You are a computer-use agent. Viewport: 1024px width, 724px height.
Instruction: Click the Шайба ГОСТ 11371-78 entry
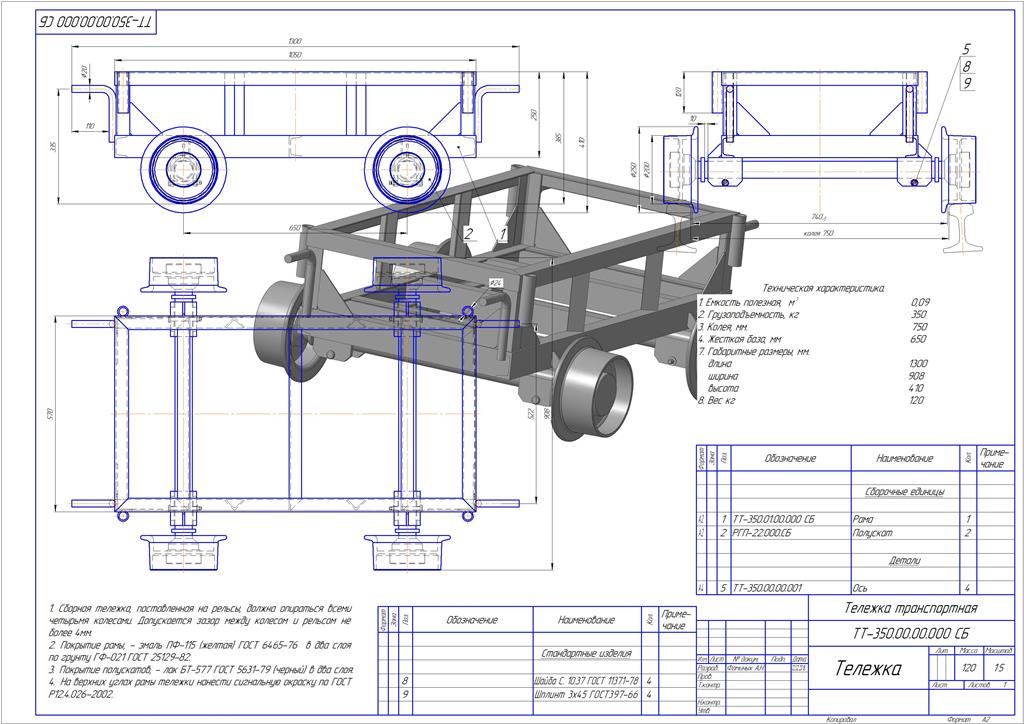[586, 681]
